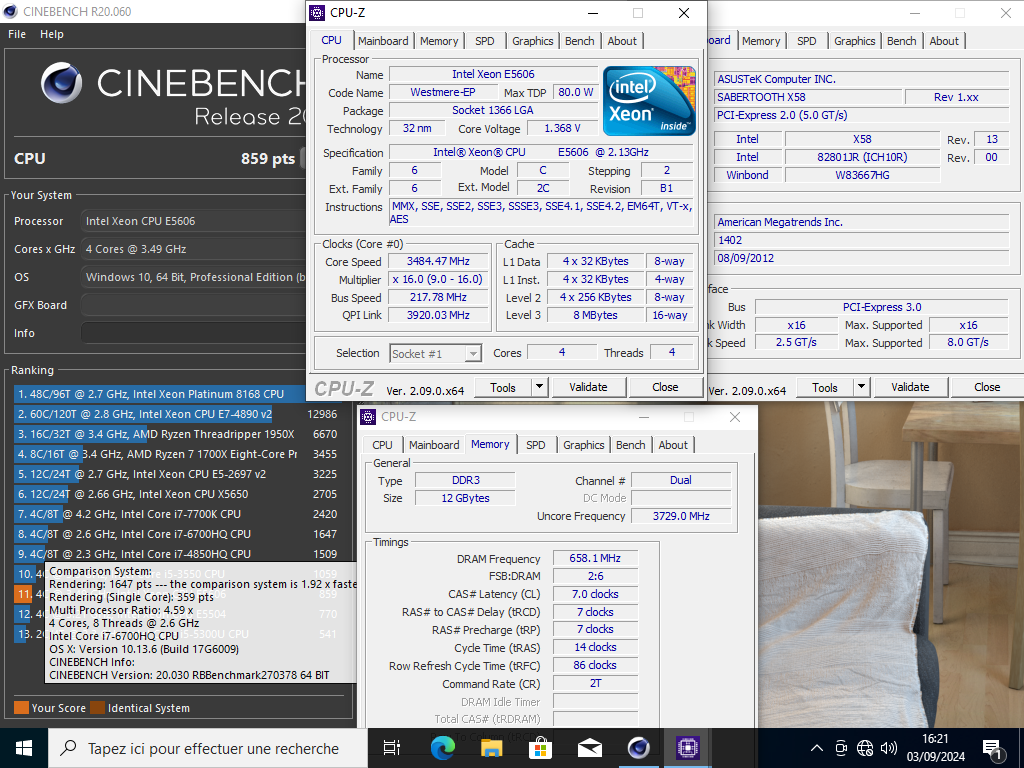Open Microsoft Store taskbar icon
The width and height of the screenshot is (1024, 768).
click(x=540, y=748)
